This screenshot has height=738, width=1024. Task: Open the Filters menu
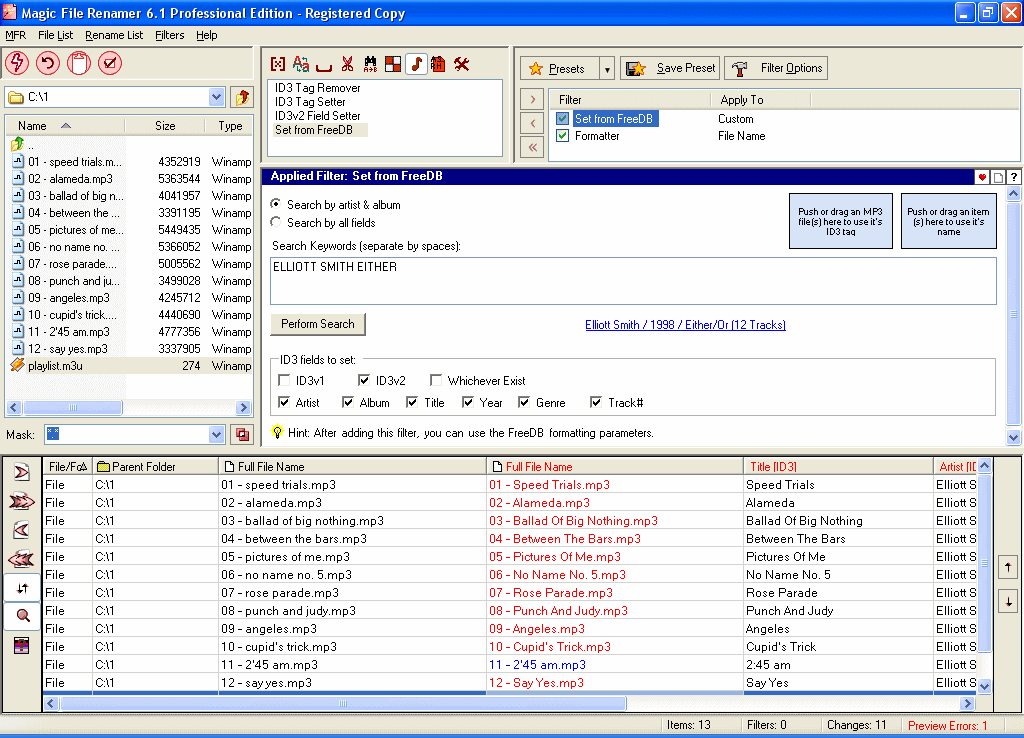click(x=169, y=35)
